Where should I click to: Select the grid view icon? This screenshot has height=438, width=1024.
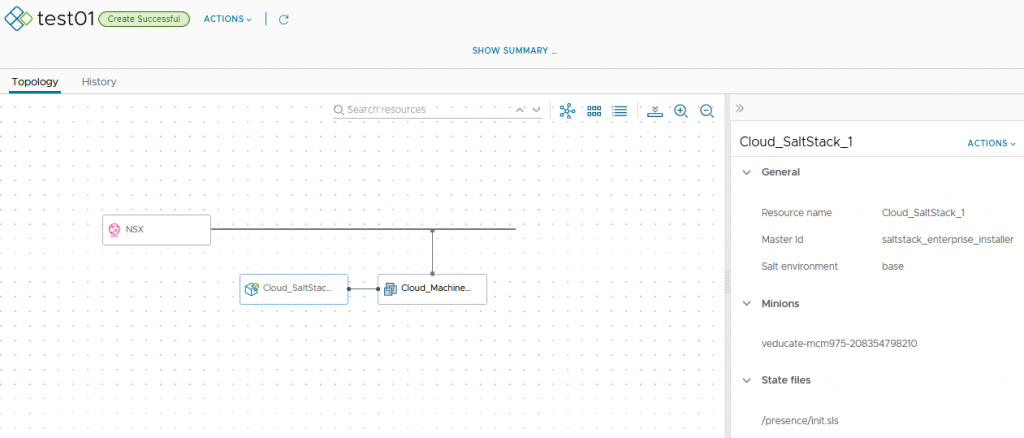click(x=594, y=111)
